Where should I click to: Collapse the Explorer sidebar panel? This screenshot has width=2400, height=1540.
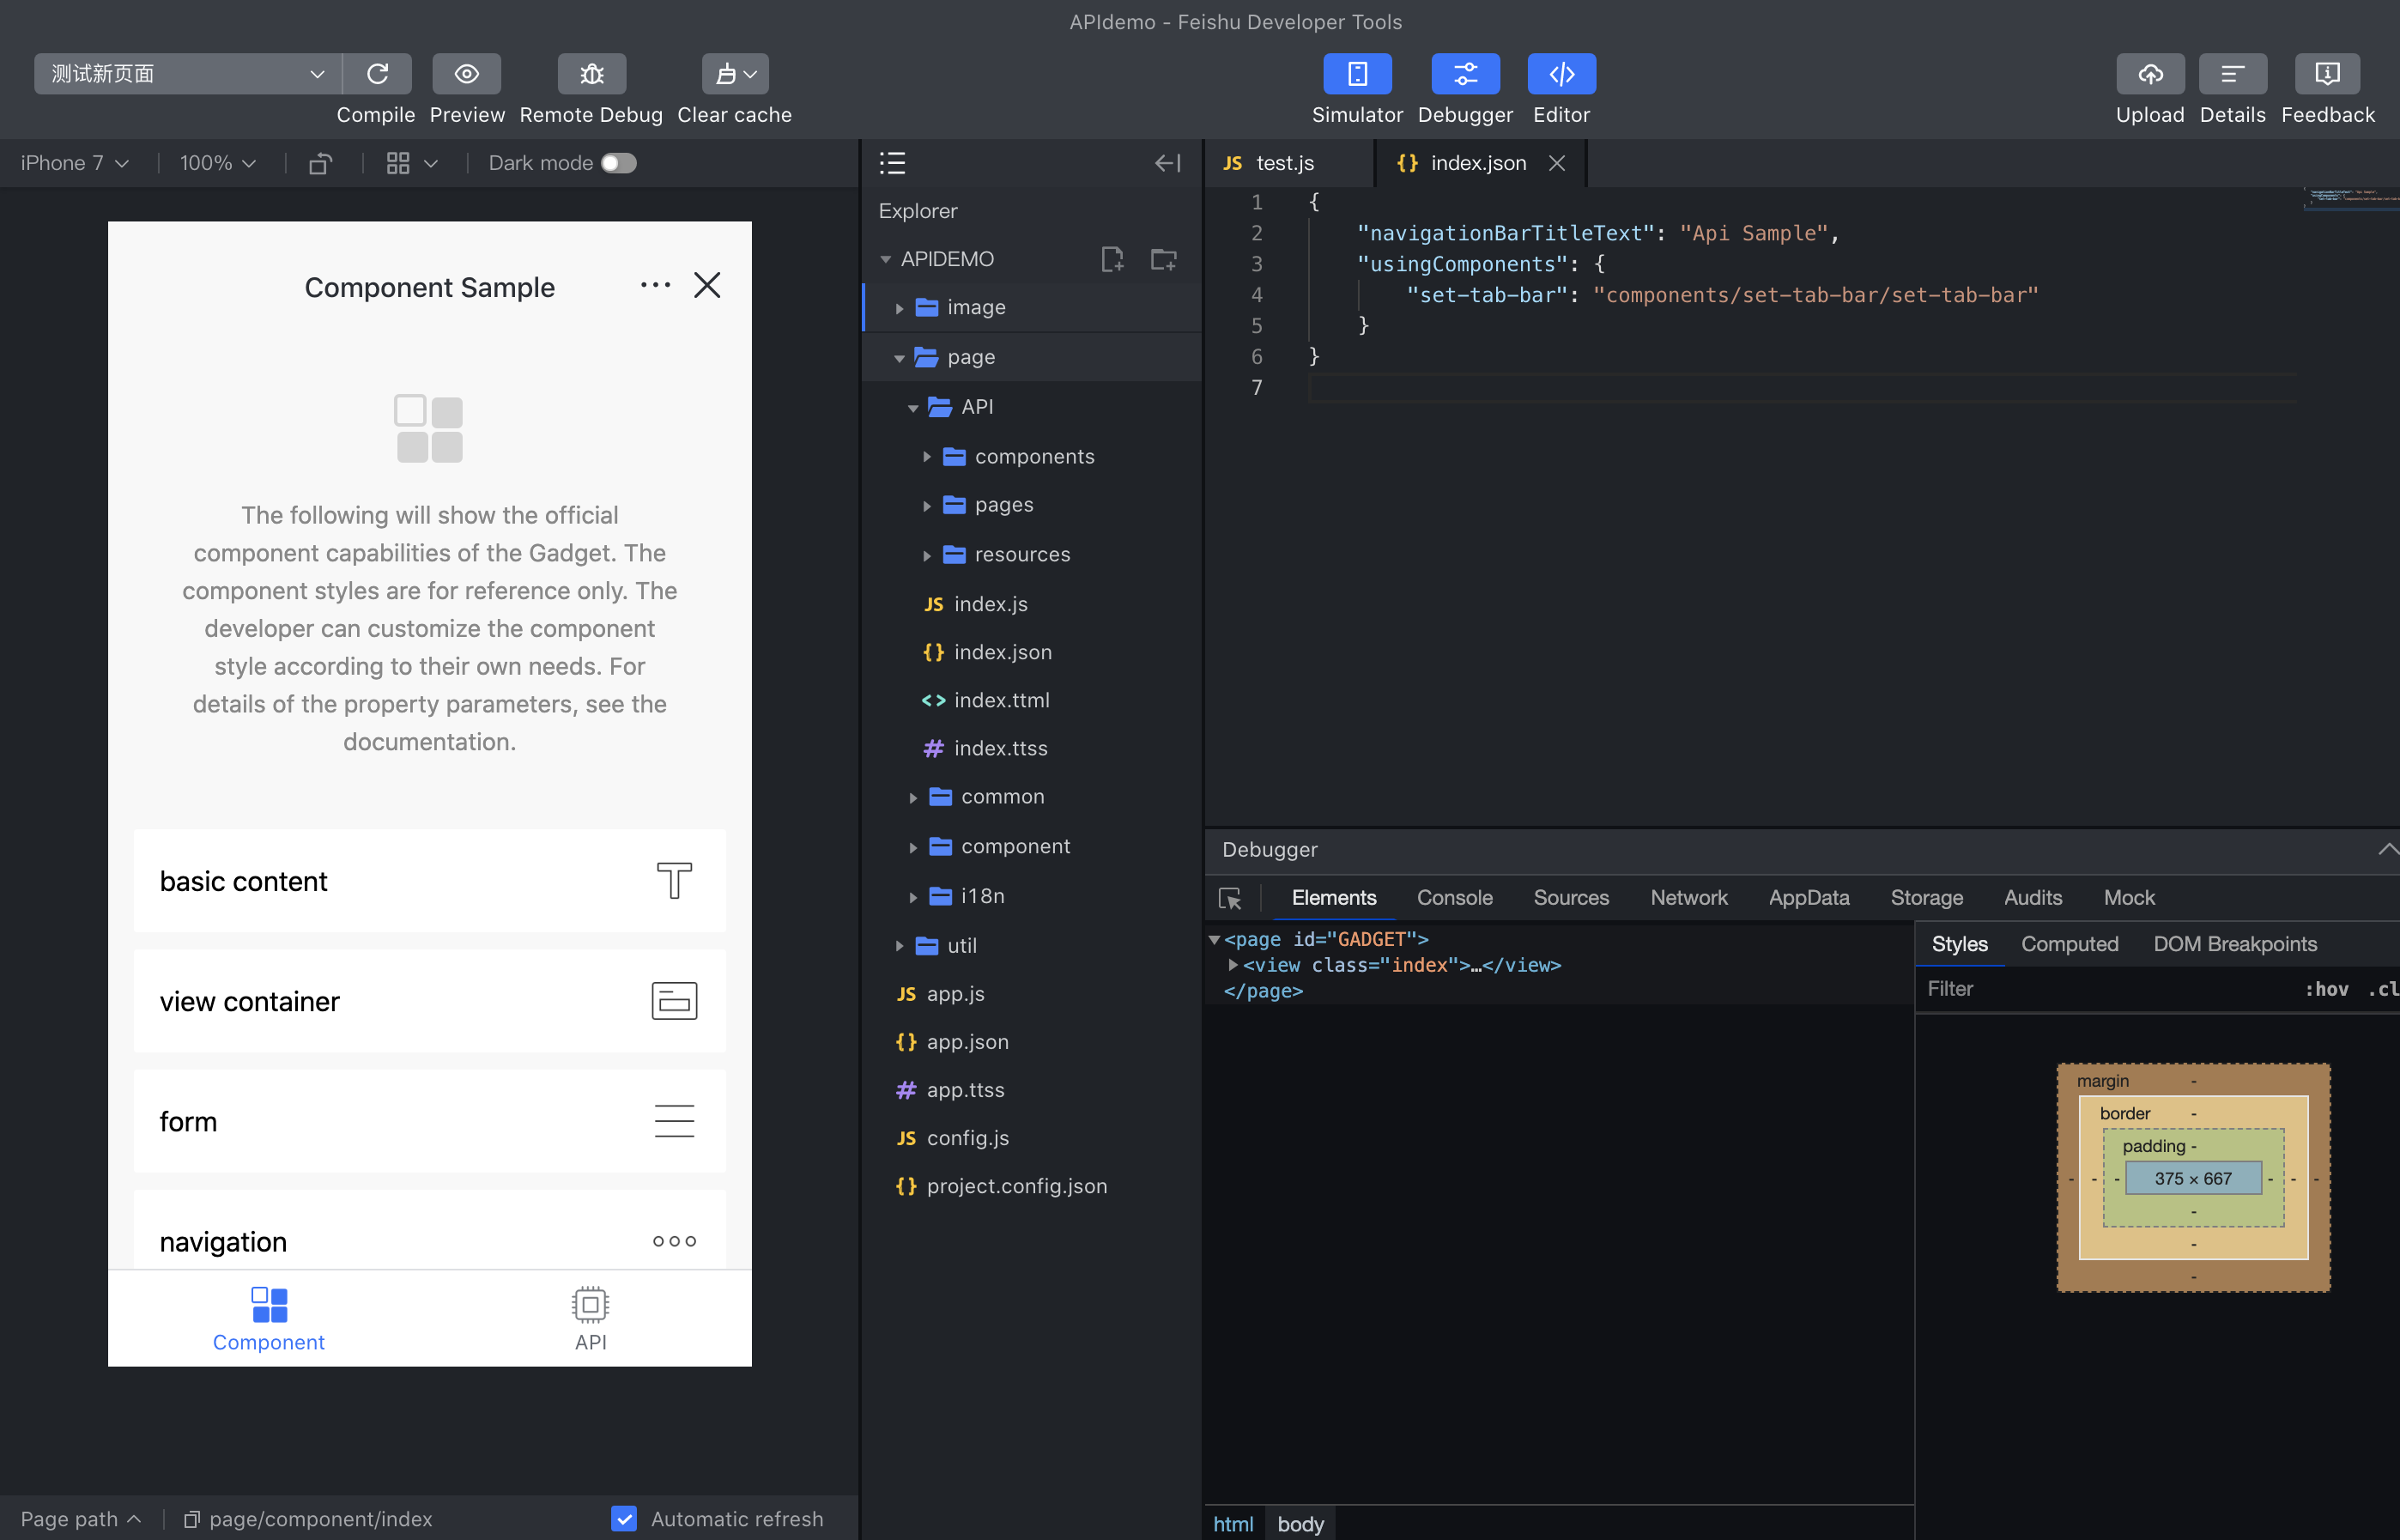(1167, 163)
